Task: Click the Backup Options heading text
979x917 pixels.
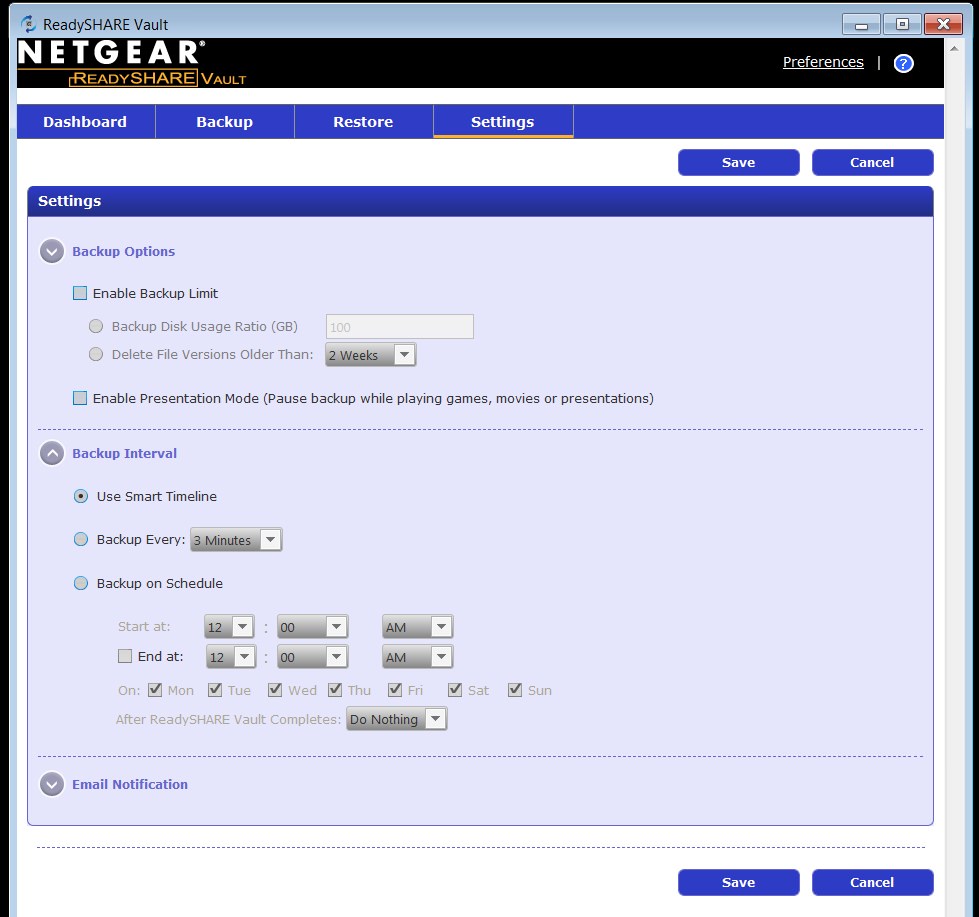Action: click(123, 251)
